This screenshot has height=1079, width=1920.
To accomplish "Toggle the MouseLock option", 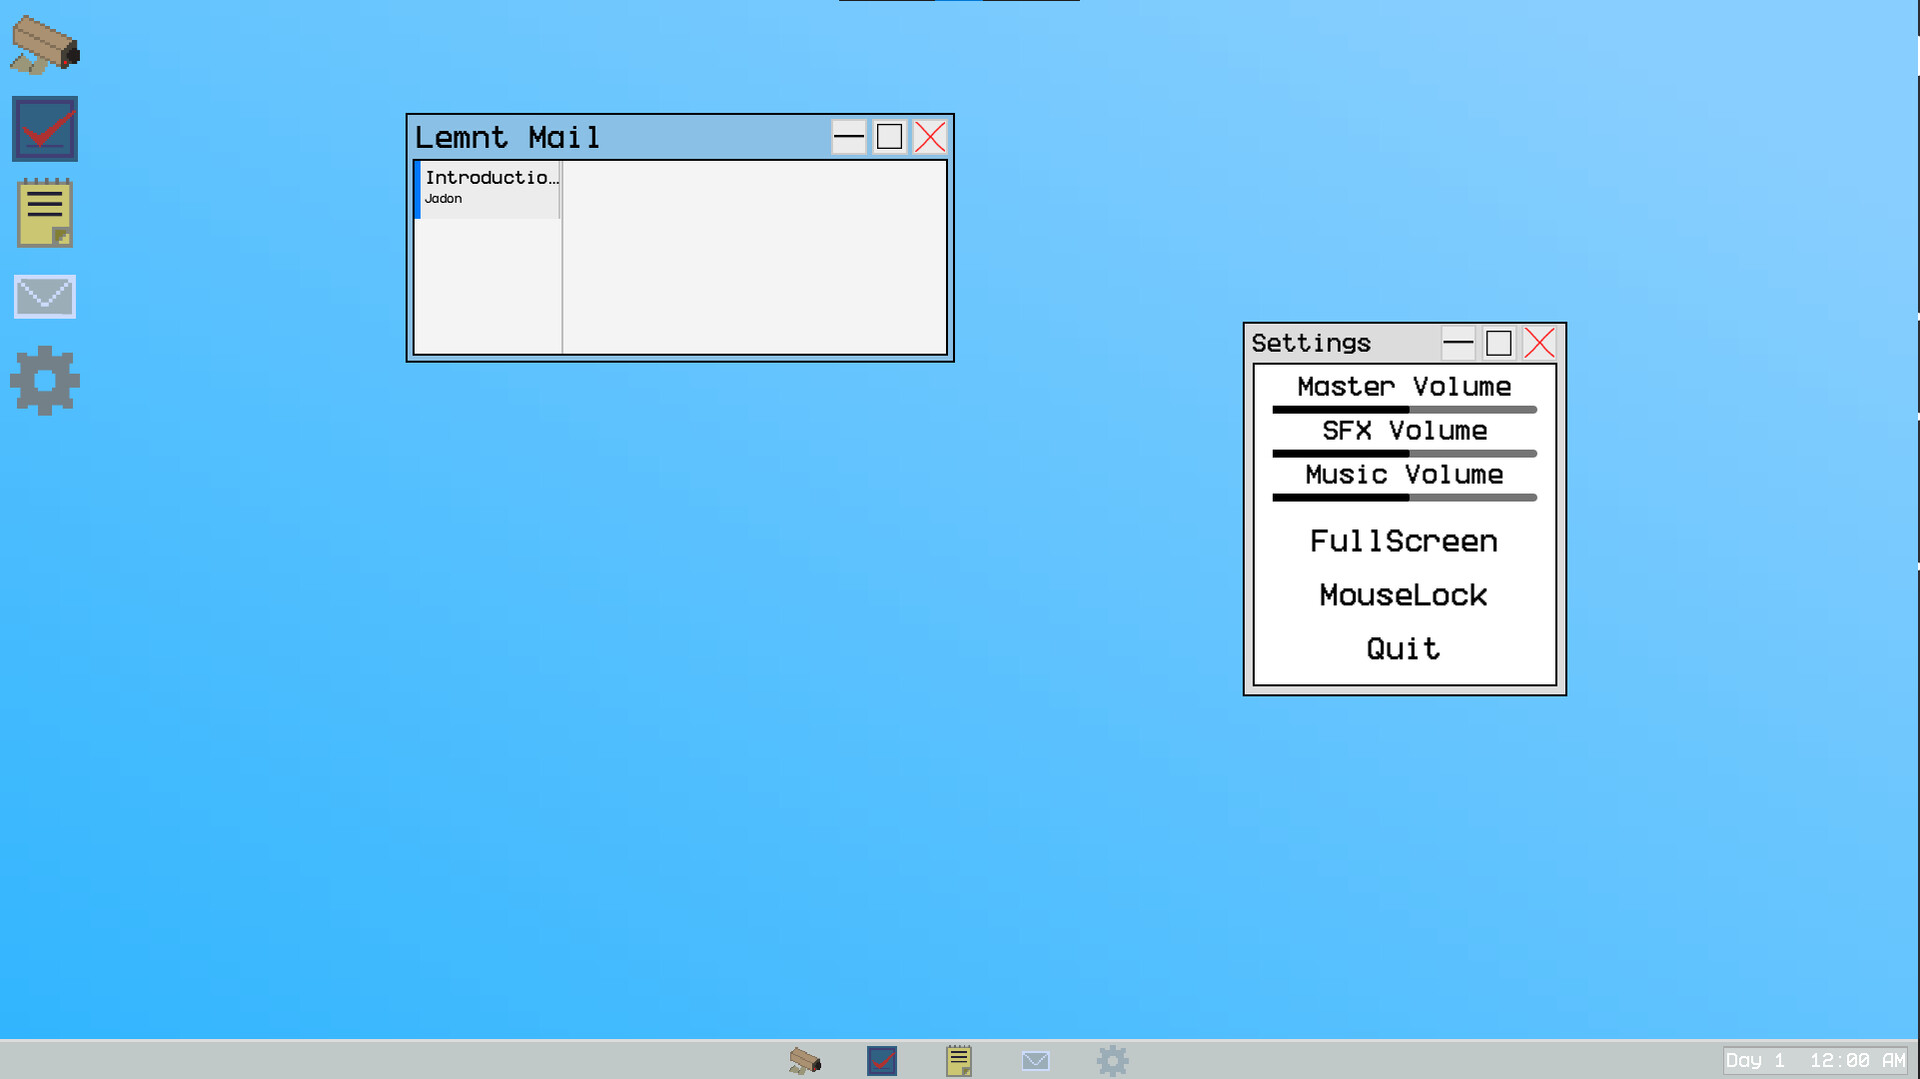I will tap(1404, 595).
